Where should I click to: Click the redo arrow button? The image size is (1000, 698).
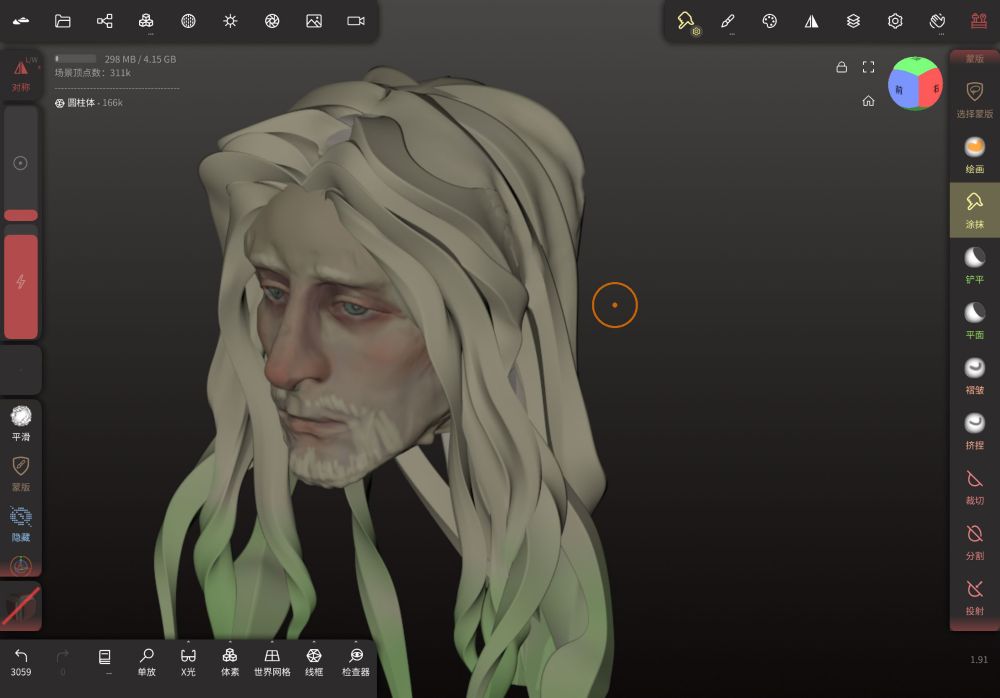pos(62,662)
